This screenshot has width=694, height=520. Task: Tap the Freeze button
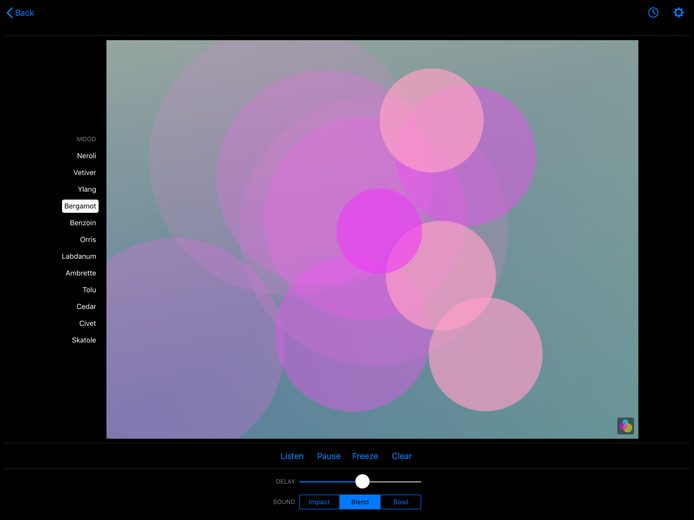pyautogui.click(x=365, y=456)
